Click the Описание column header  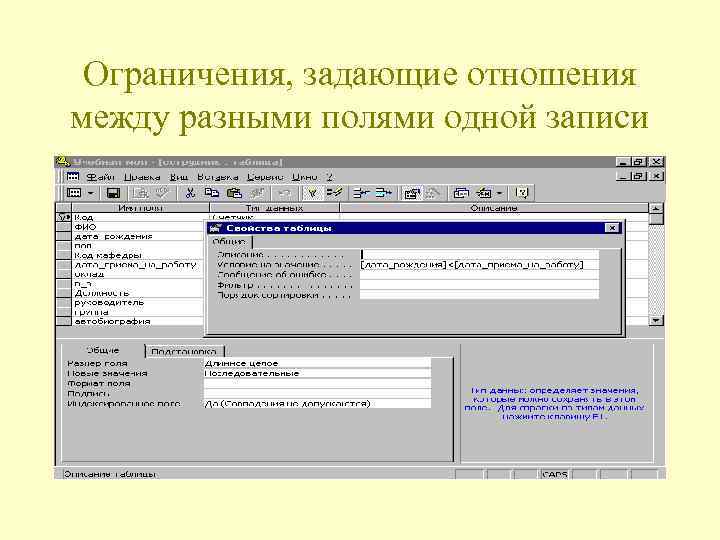click(x=494, y=208)
